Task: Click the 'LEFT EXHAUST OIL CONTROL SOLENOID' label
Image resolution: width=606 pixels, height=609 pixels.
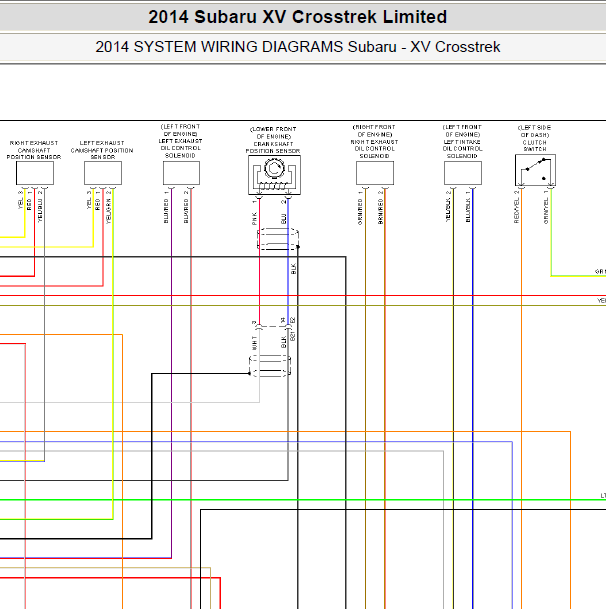Action: (x=181, y=148)
